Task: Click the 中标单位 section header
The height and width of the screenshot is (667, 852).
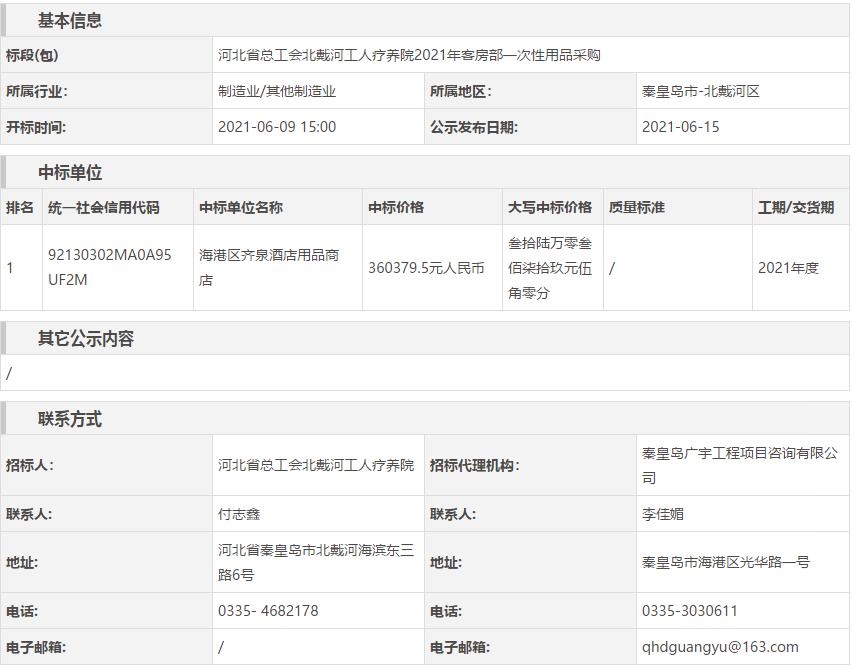Action: [70, 172]
